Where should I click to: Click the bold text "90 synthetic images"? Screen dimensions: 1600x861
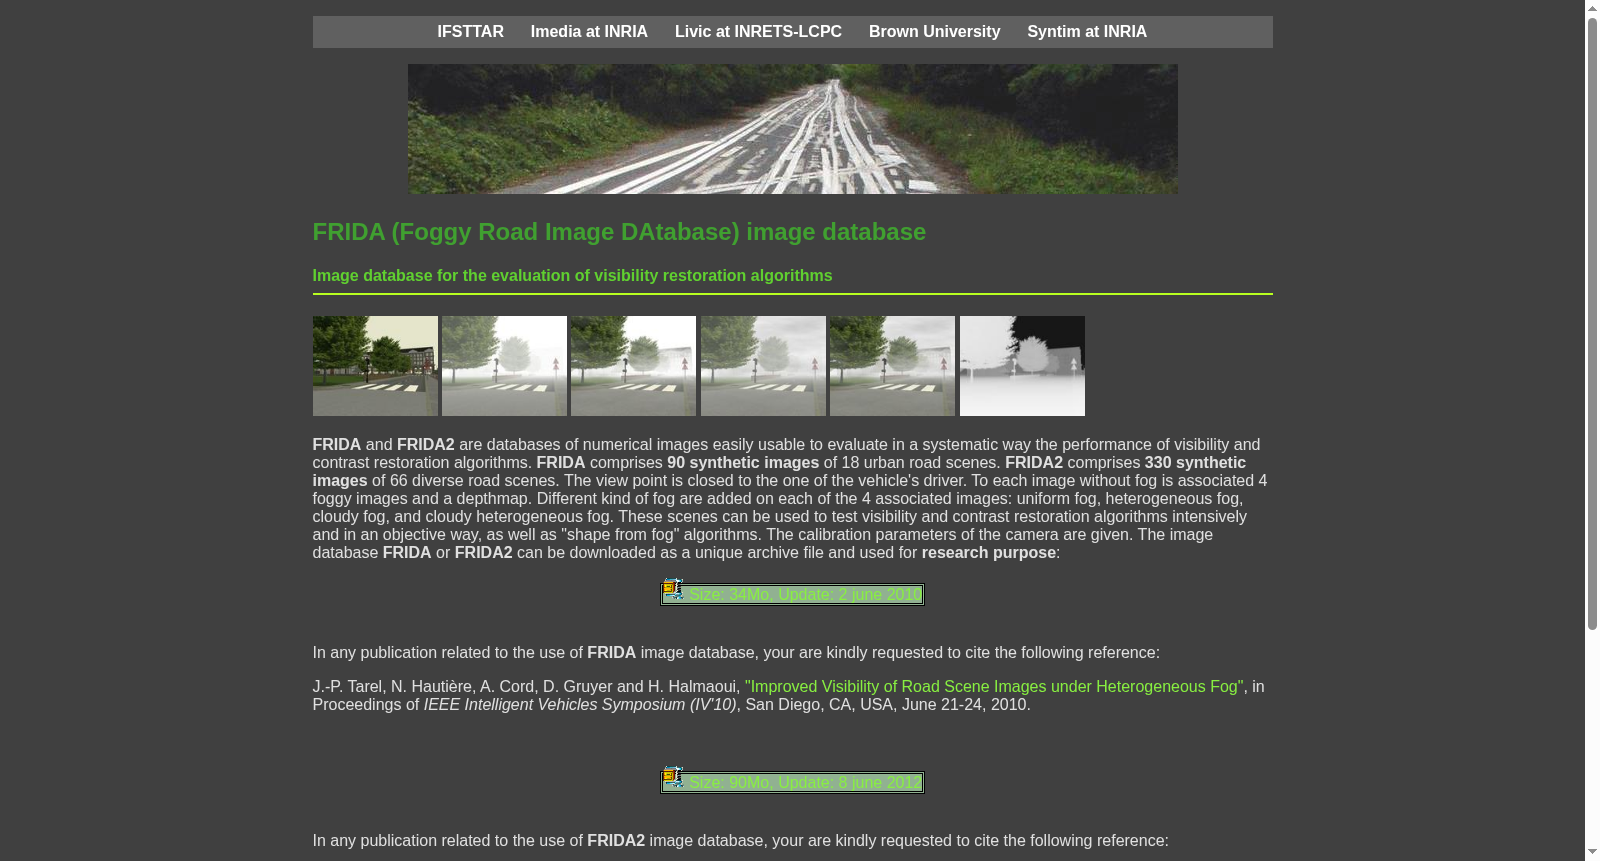(x=743, y=463)
